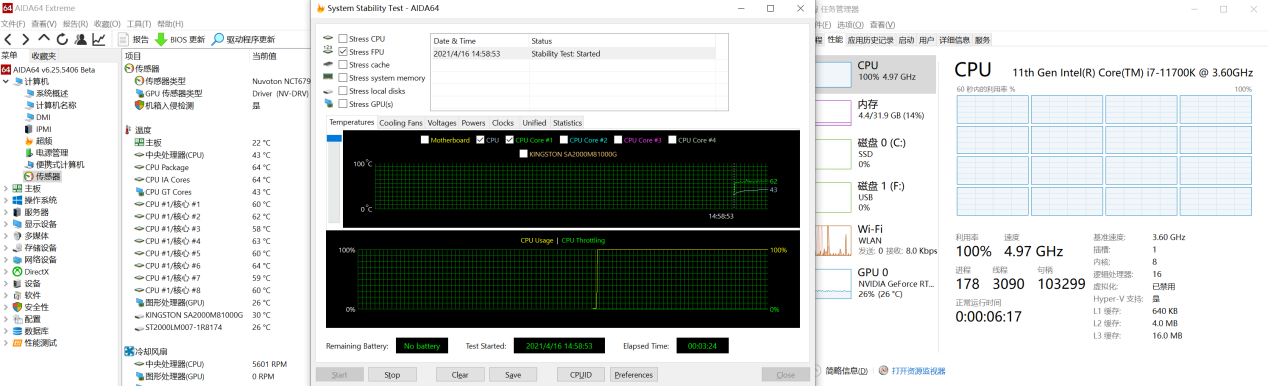This screenshot has height=386, width=1268.
Task: Expand the 主板 tree node
Action: 5,188
